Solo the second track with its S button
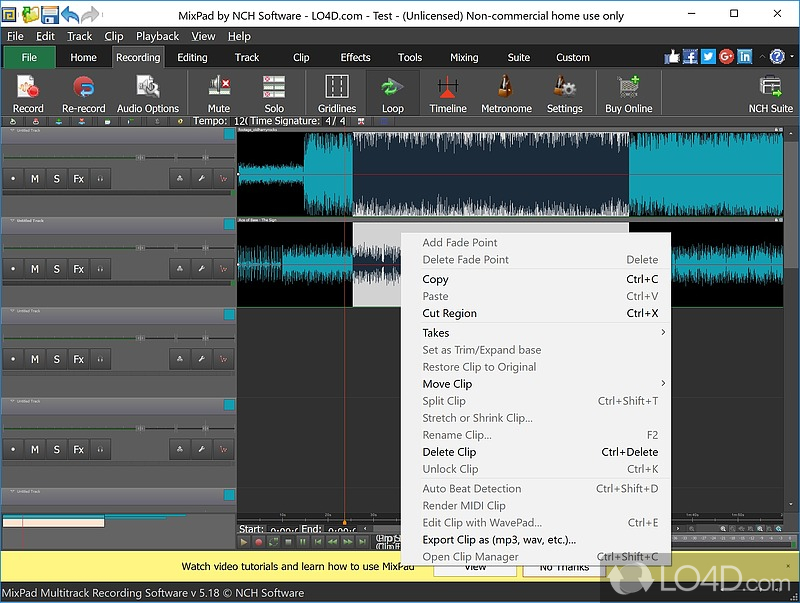The height and width of the screenshot is (603, 800). pyautogui.click(x=57, y=269)
